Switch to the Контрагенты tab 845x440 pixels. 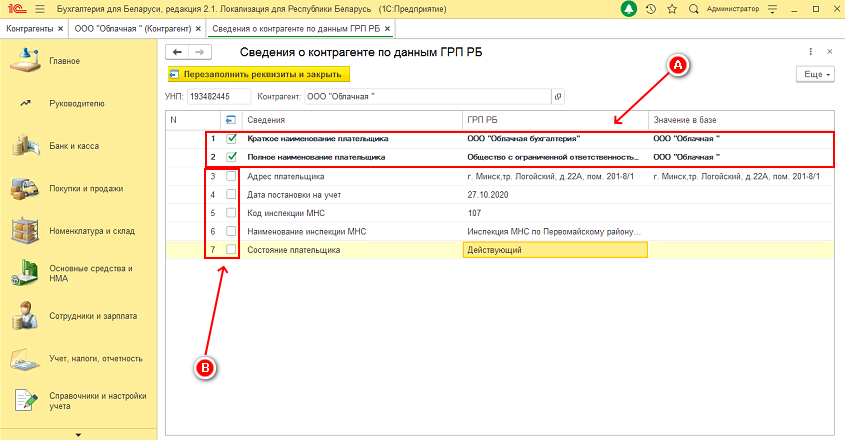pos(30,29)
